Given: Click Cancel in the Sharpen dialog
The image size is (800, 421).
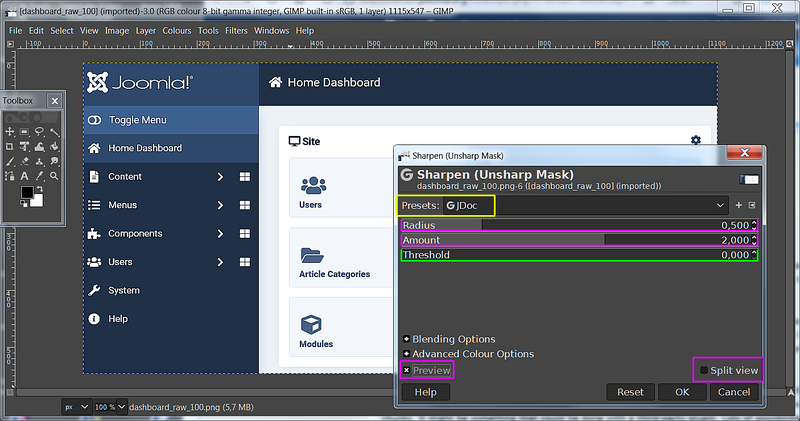Looking at the screenshot, I should [x=734, y=392].
